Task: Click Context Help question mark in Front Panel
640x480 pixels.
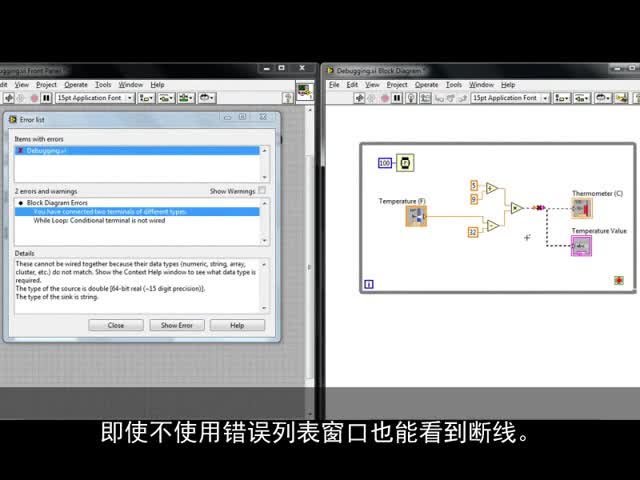Action: (288, 98)
